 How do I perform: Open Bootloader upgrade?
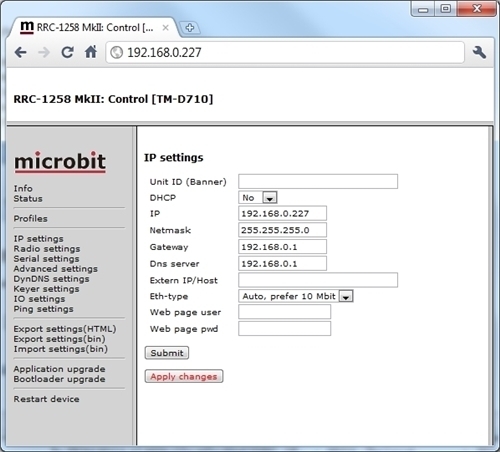[x=60, y=379]
